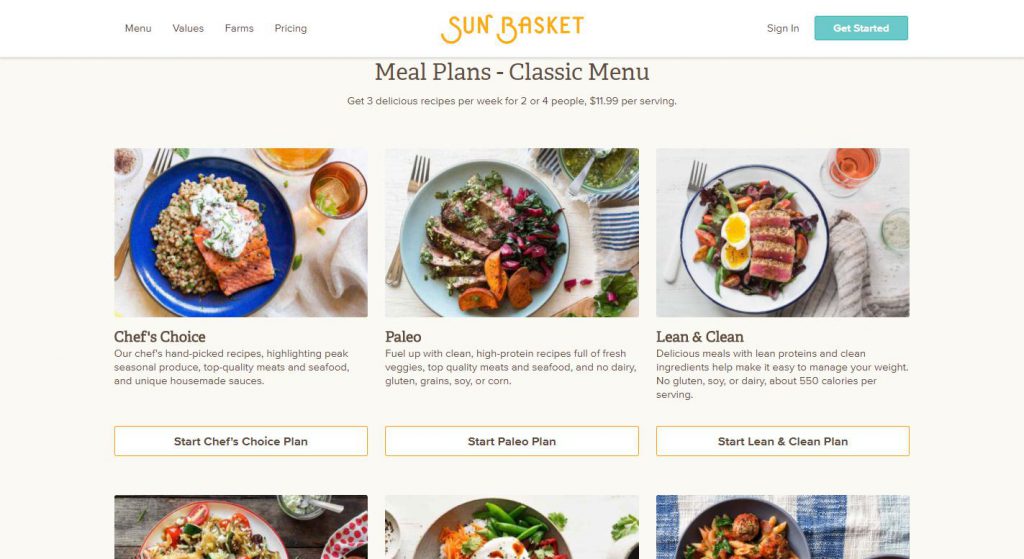
Task: Open the bottom-middle snap pea bowl photo
Action: [512, 527]
